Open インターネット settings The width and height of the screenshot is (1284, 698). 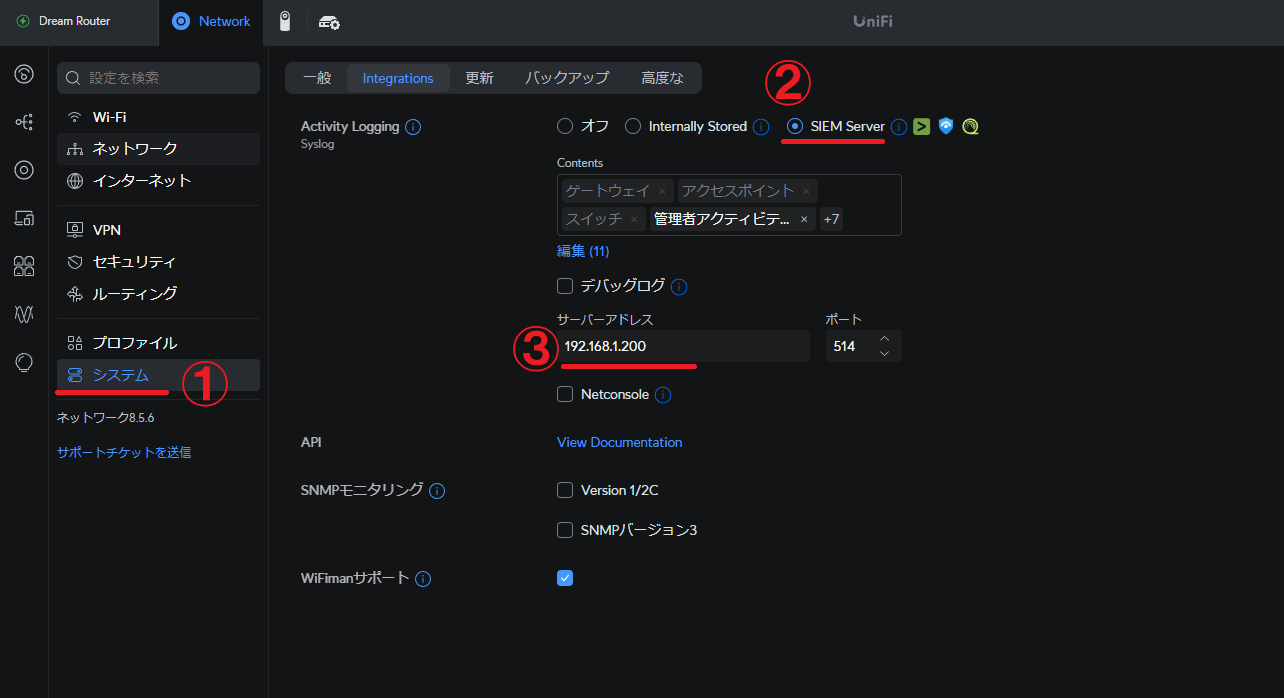coord(158,181)
